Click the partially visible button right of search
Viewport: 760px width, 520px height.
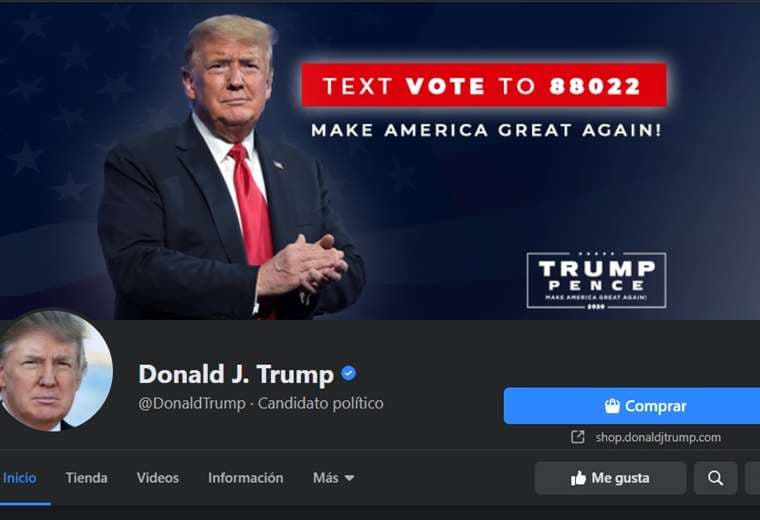[752, 478]
